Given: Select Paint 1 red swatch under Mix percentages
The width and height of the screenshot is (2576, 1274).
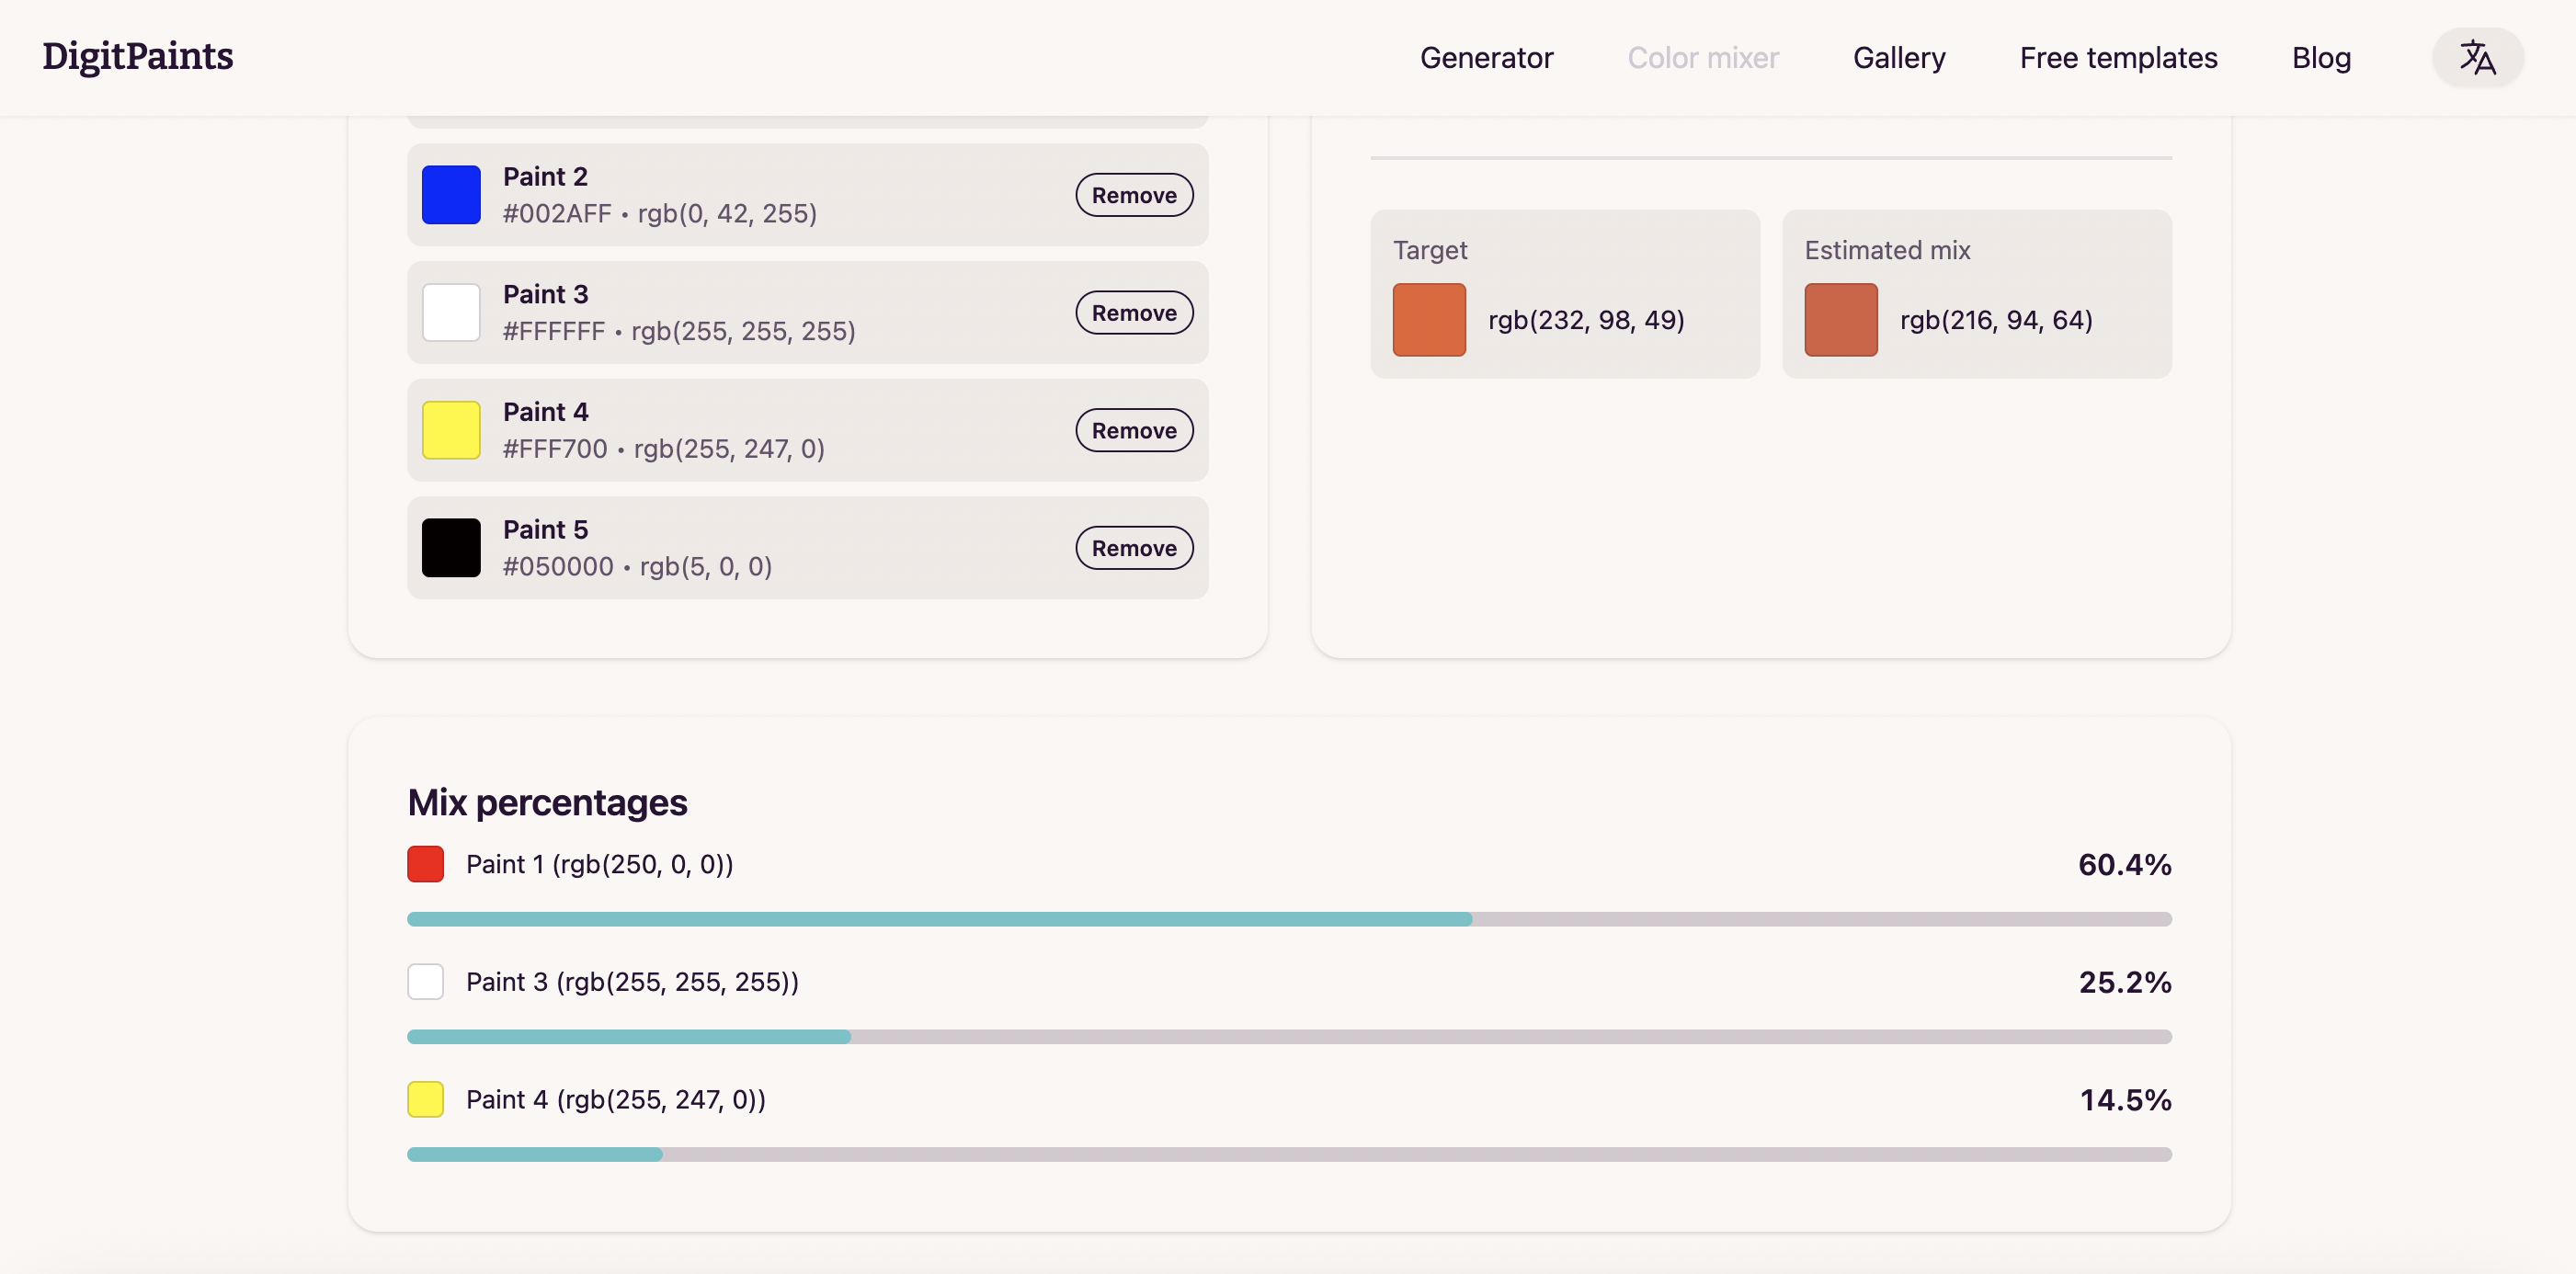Looking at the screenshot, I should (425, 864).
